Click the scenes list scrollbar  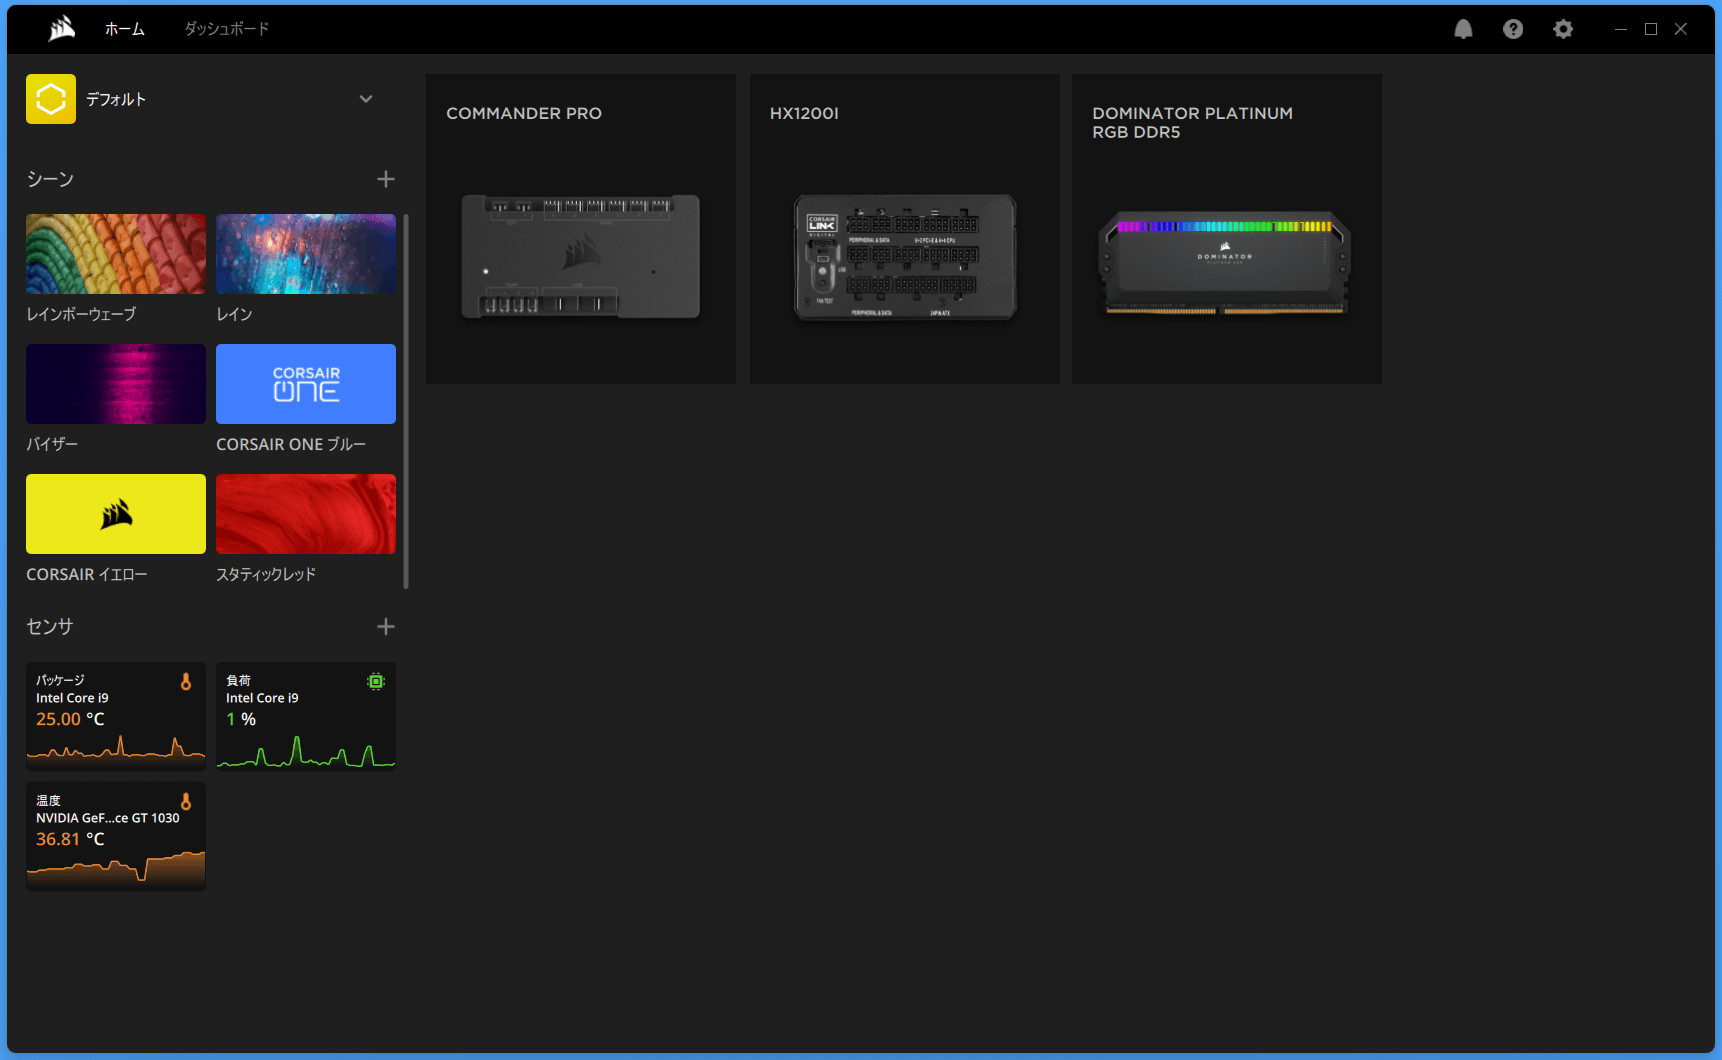point(406,400)
